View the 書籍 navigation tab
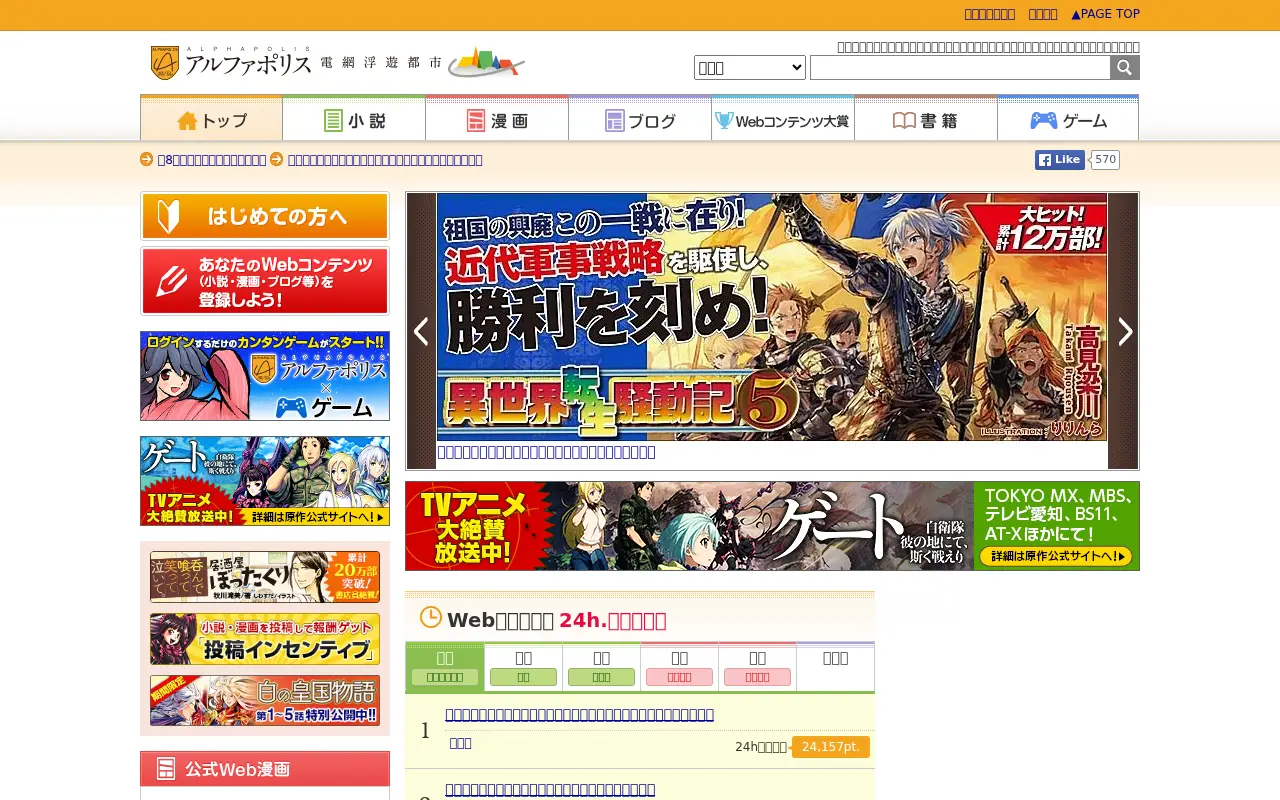 (x=926, y=119)
